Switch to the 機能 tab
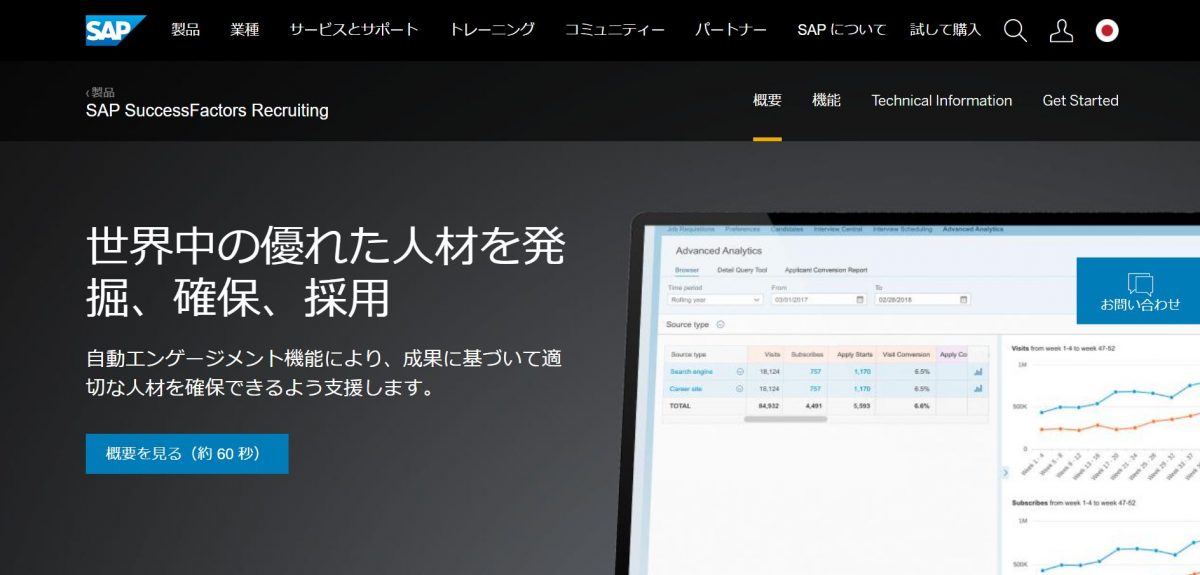The width and height of the screenshot is (1200, 575). (x=826, y=100)
